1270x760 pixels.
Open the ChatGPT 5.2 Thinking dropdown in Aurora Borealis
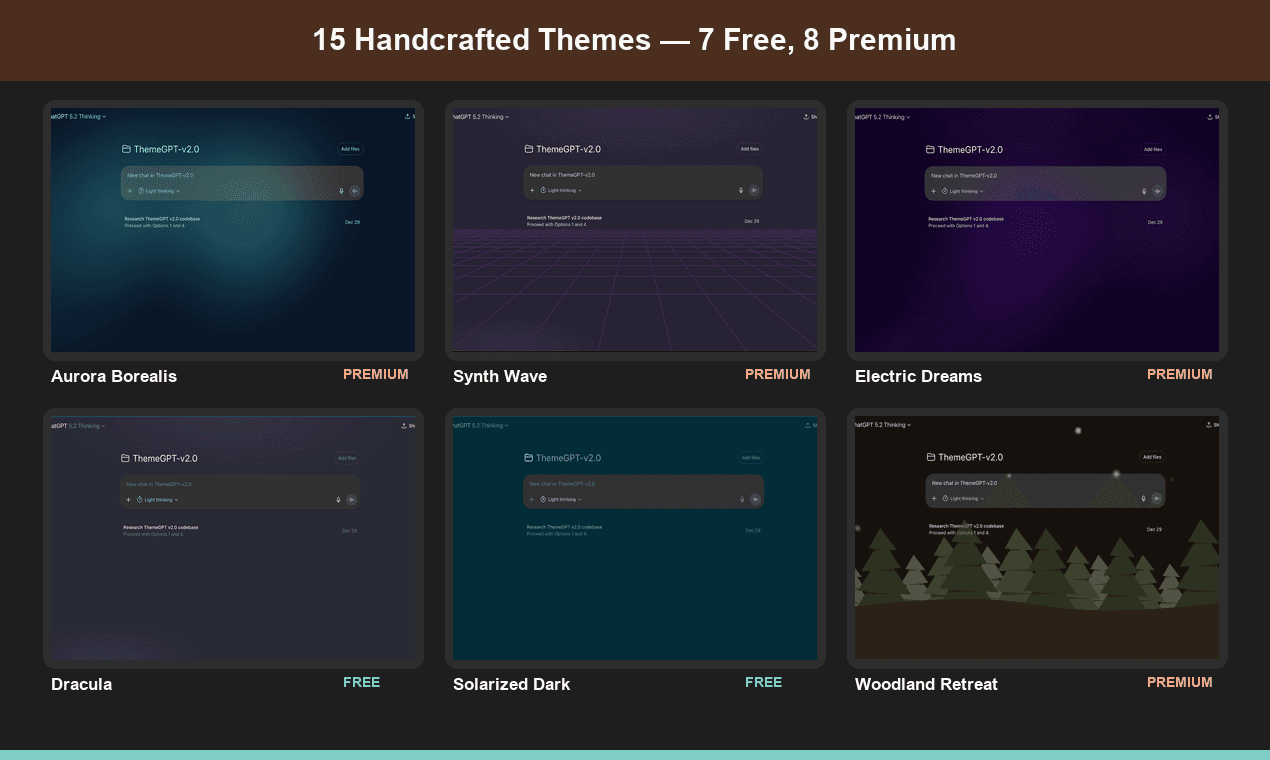pyautogui.click(x=77, y=117)
